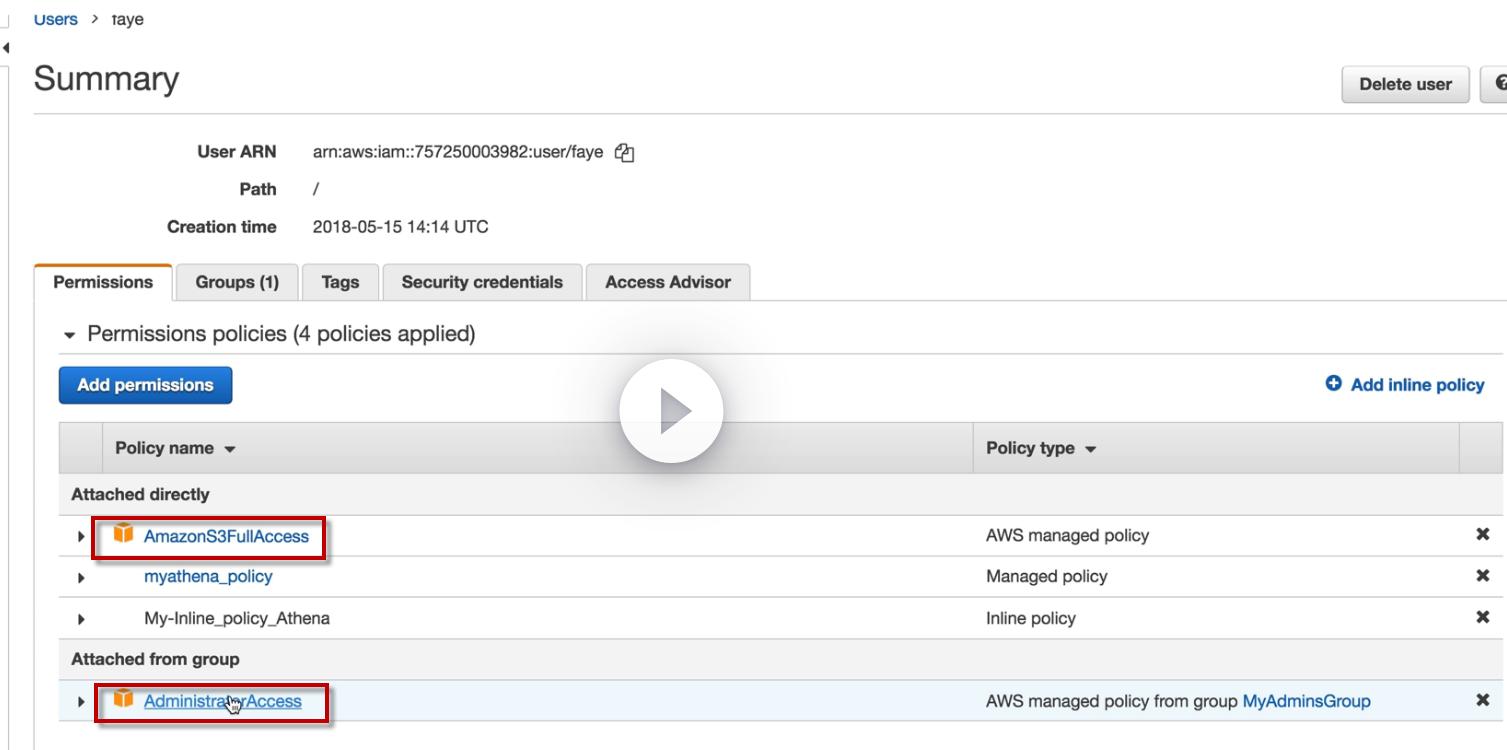Screen dimensions: 1507x750
Task: Click the Attached from group header
Action: point(155,659)
